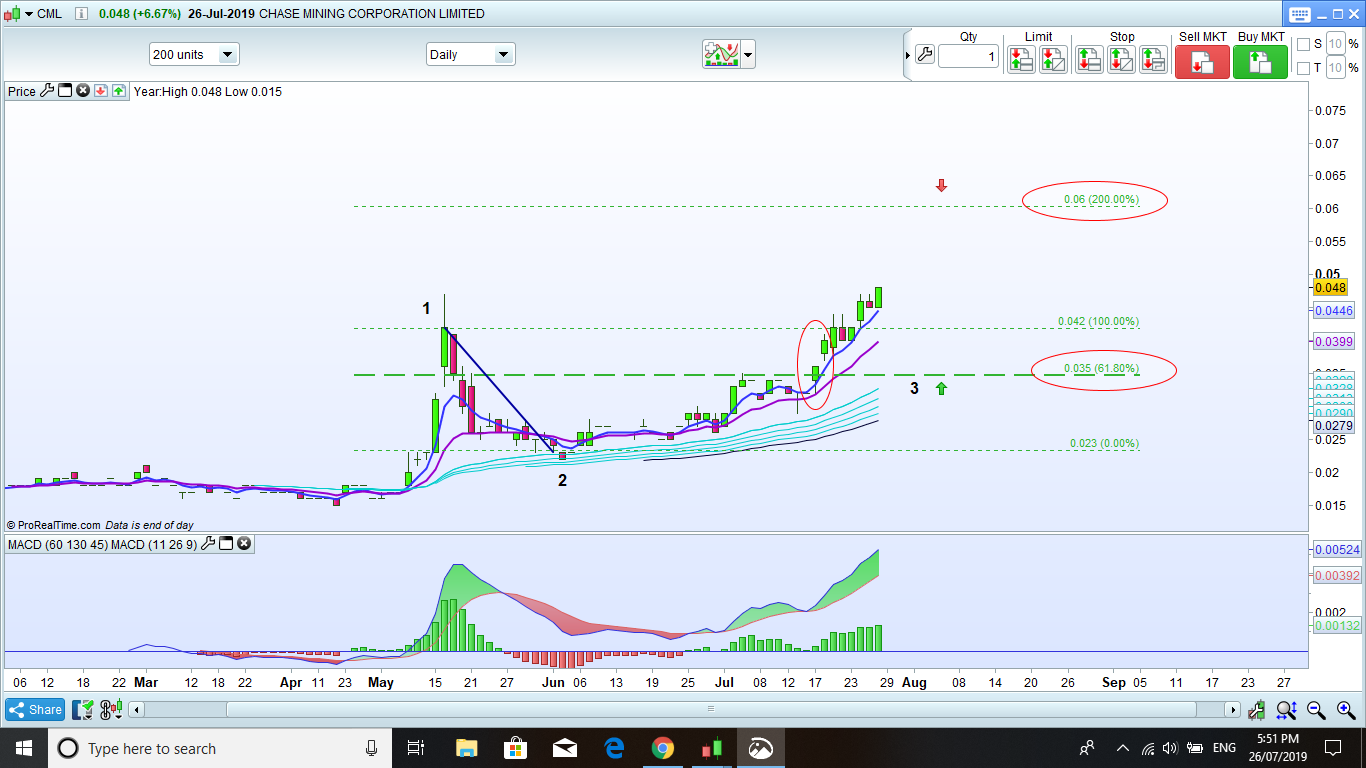Click the chart horizontal scrollbar thumb
The height and width of the screenshot is (768, 1366).
coord(711,710)
